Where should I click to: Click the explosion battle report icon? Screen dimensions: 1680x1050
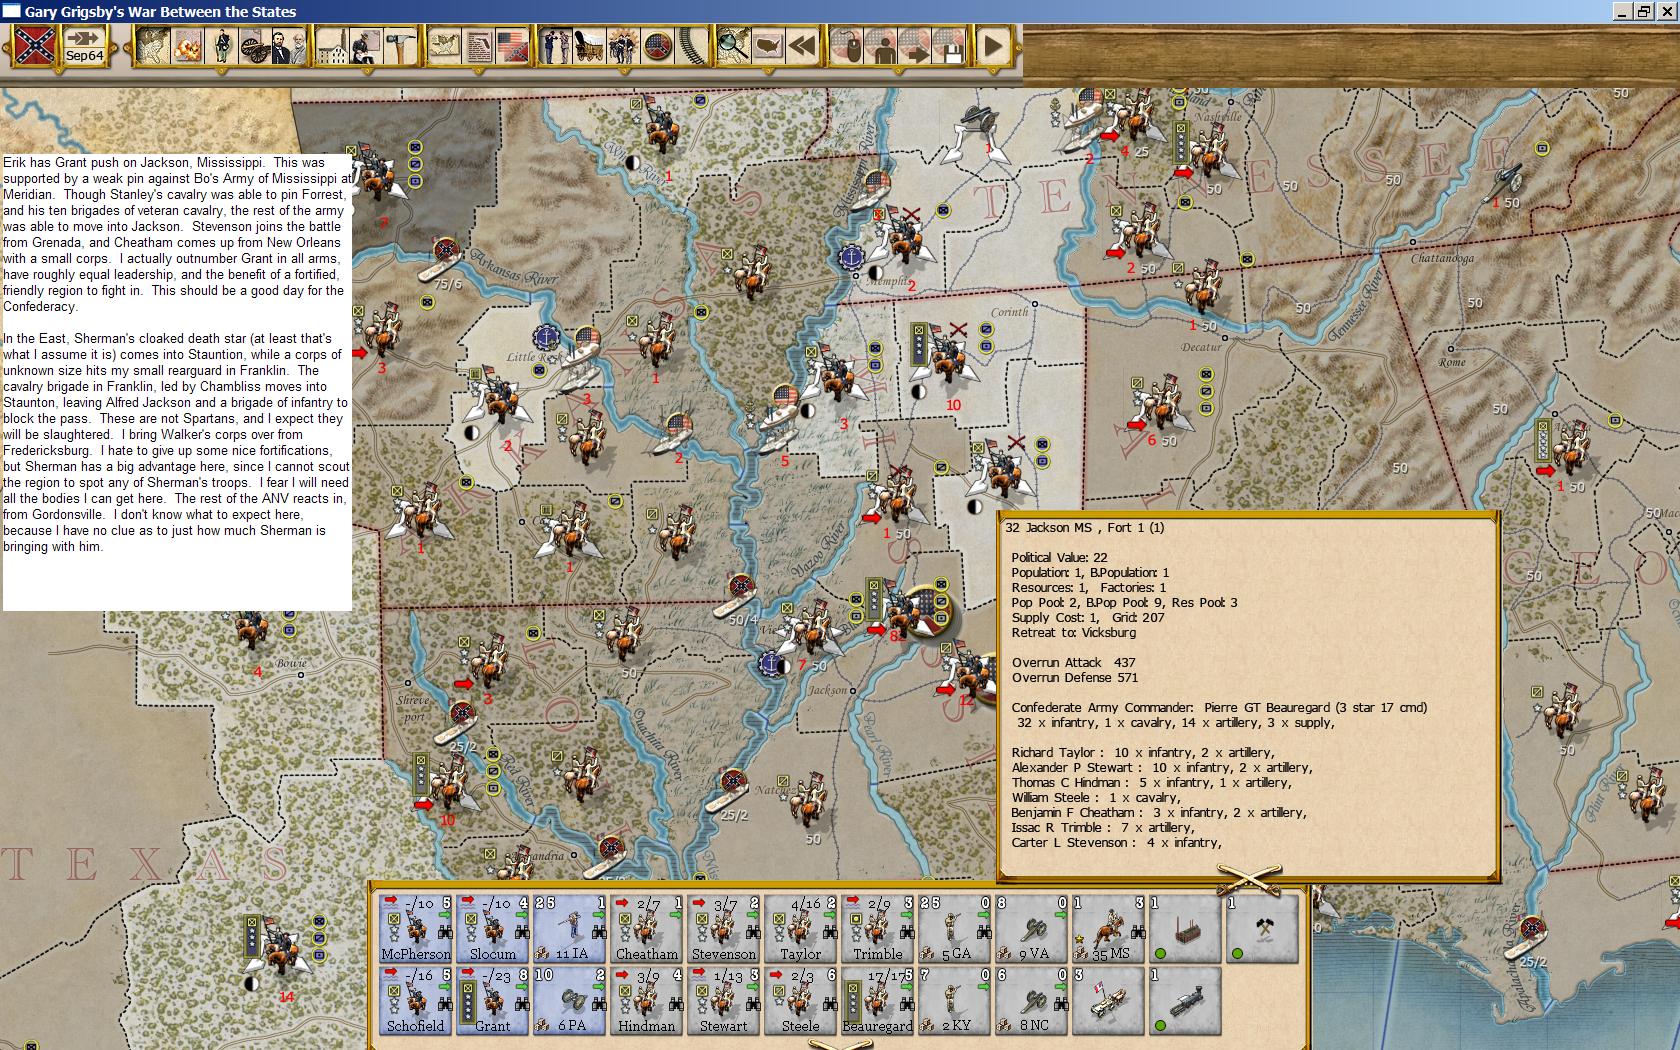pyautogui.click(x=187, y=46)
